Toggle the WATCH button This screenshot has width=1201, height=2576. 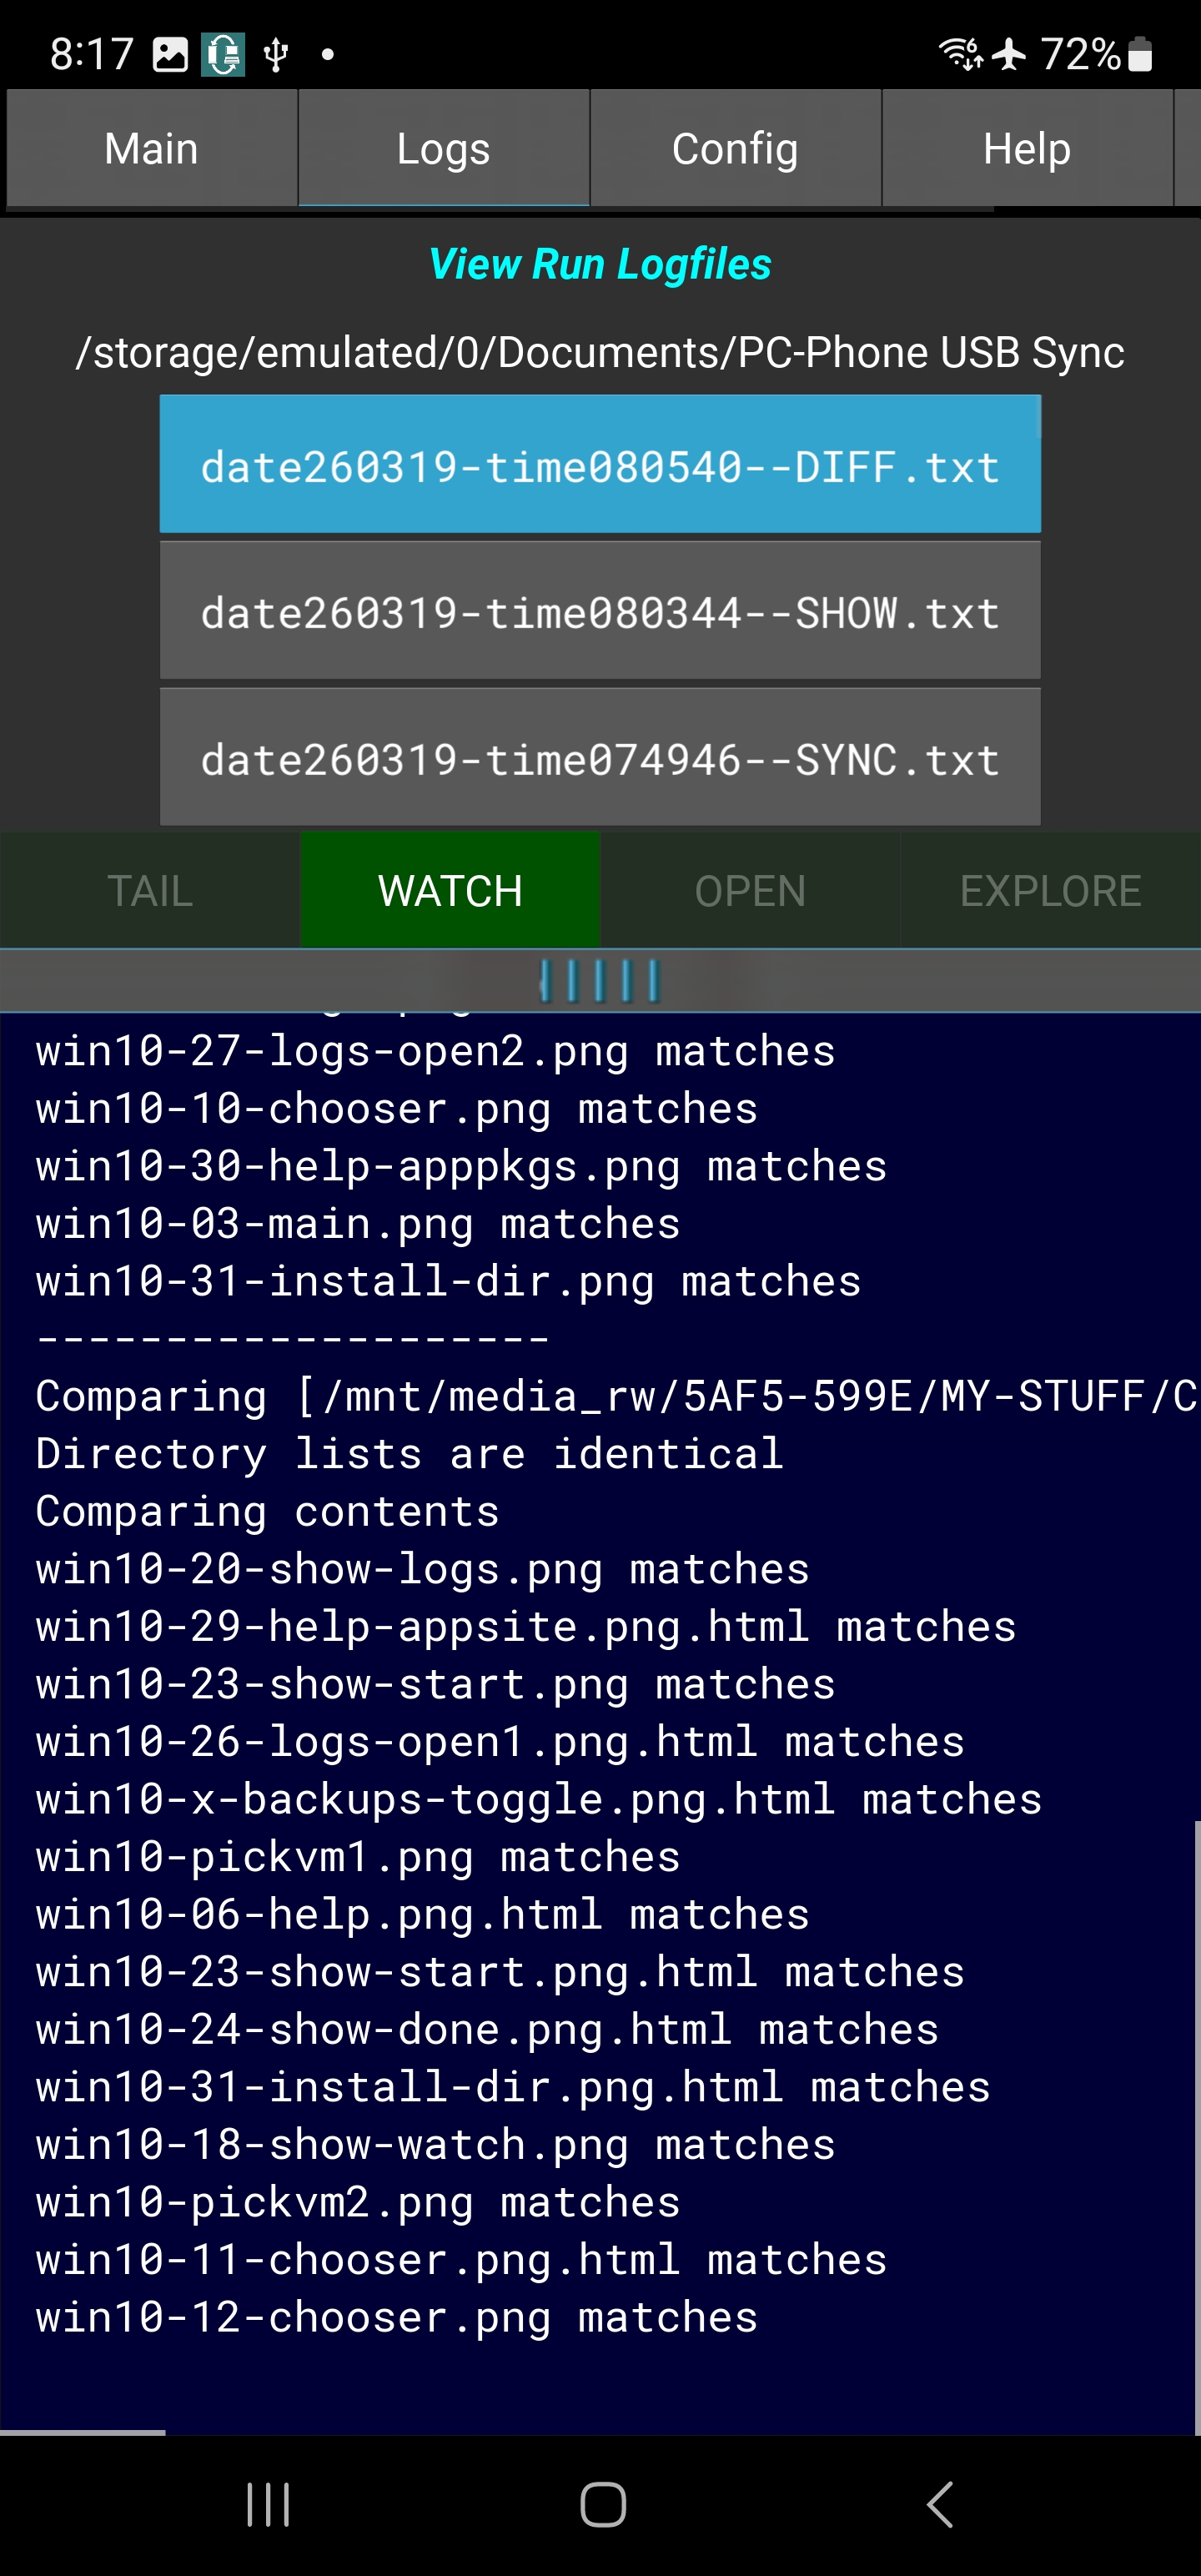click(450, 891)
